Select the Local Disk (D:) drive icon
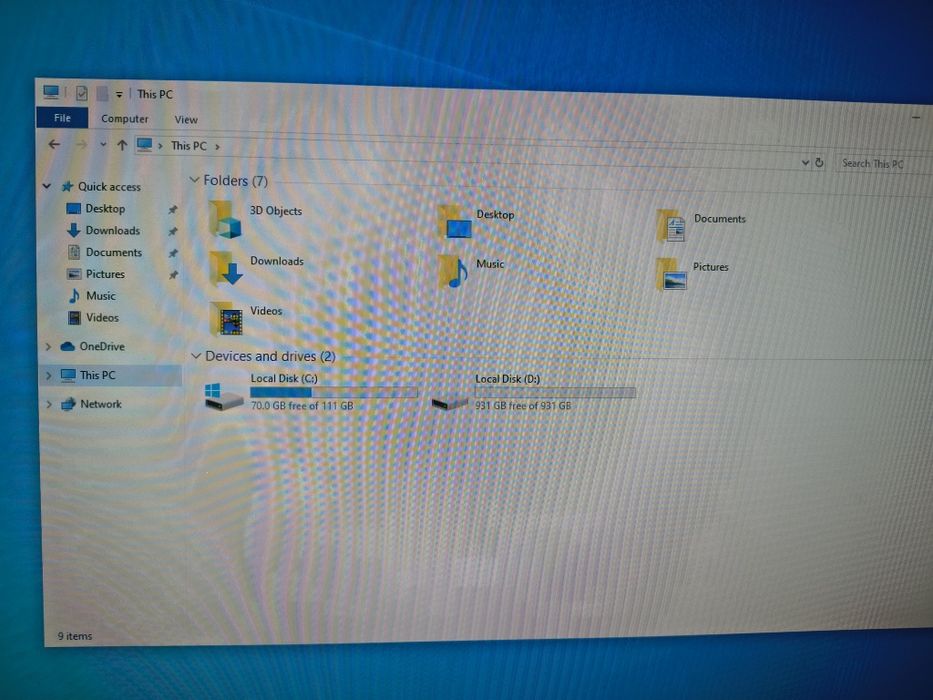The image size is (933, 700). (x=450, y=402)
